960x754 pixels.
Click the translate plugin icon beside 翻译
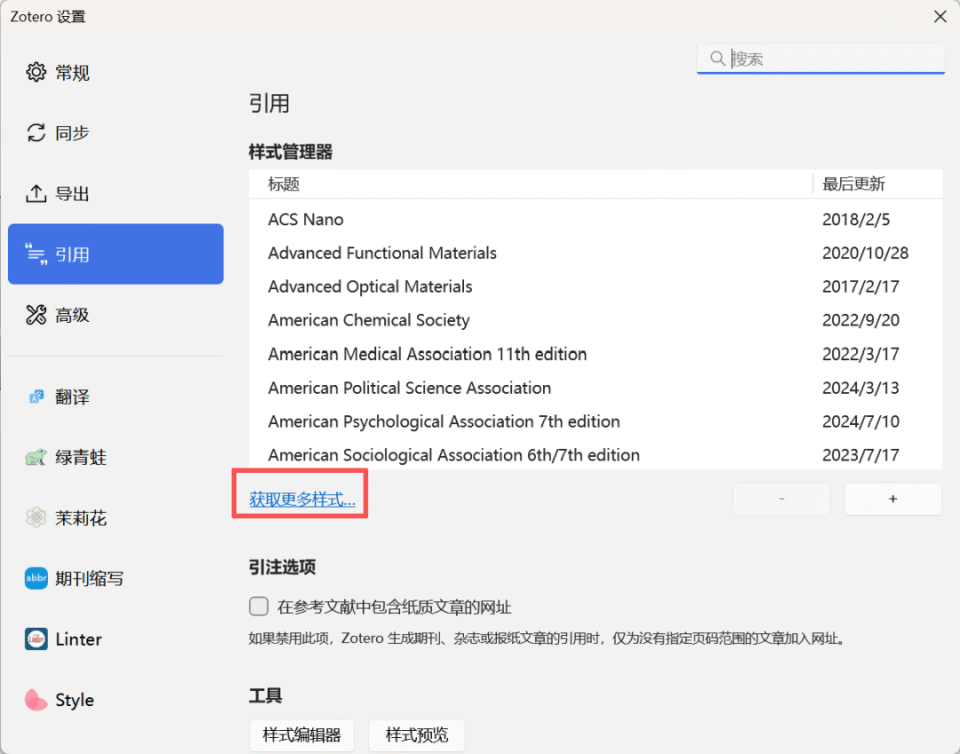coord(36,397)
